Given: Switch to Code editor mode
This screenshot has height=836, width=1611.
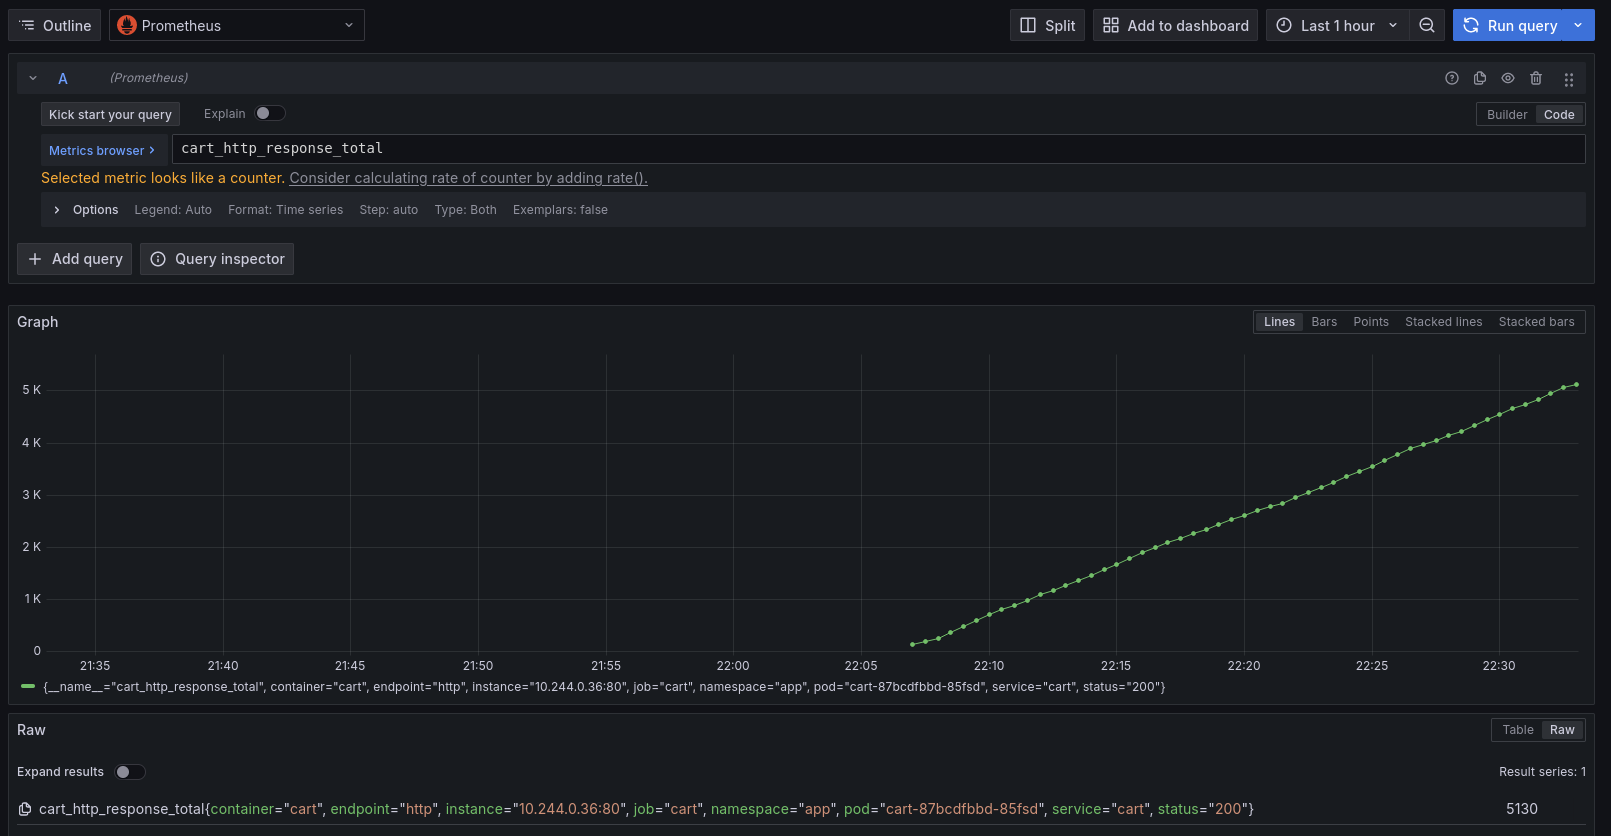Looking at the screenshot, I should click(1559, 114).
